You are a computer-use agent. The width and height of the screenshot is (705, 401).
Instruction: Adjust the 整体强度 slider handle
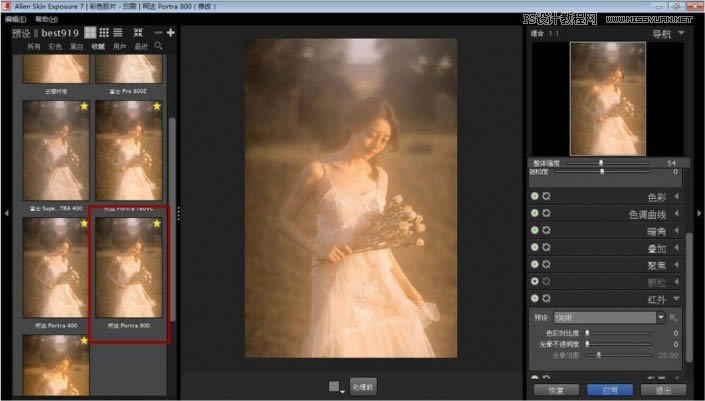pyautogui.click(x=601, y=162)
